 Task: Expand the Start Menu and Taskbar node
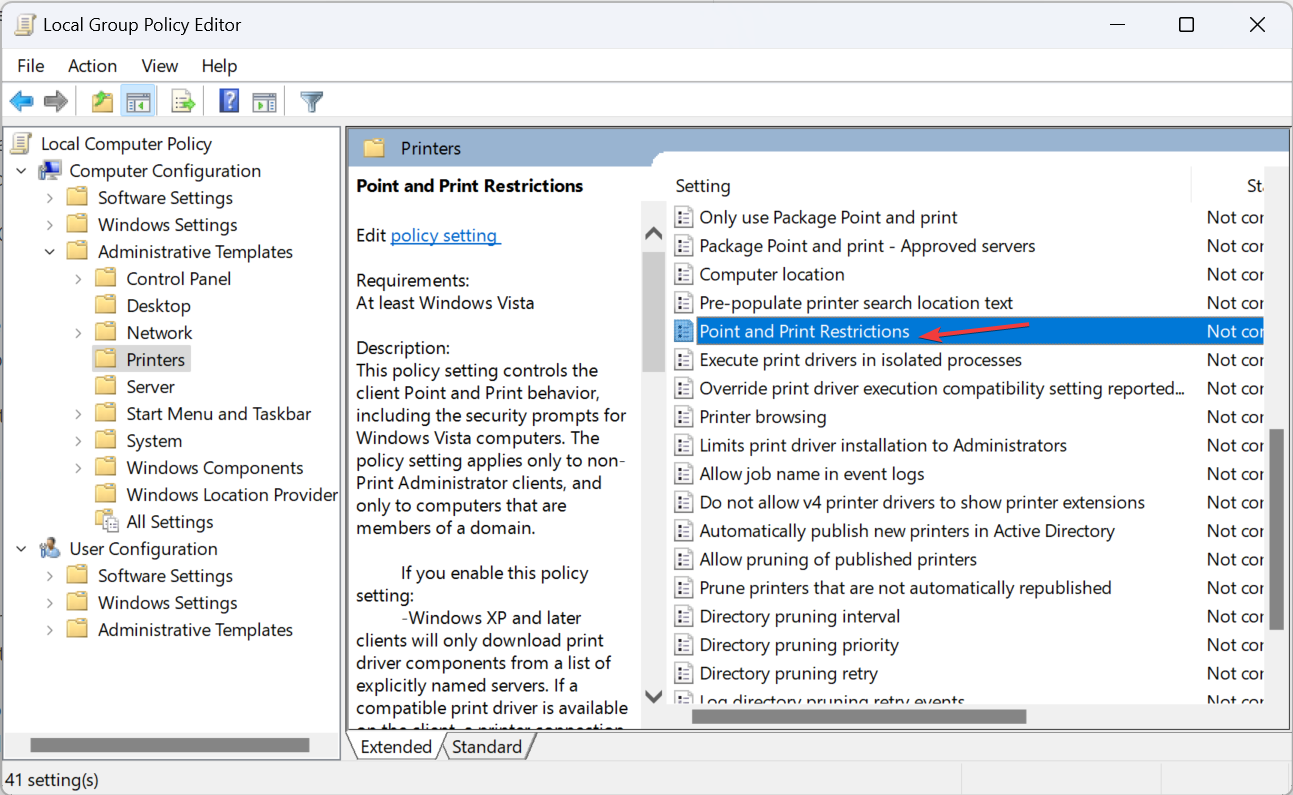pos(79,414)
